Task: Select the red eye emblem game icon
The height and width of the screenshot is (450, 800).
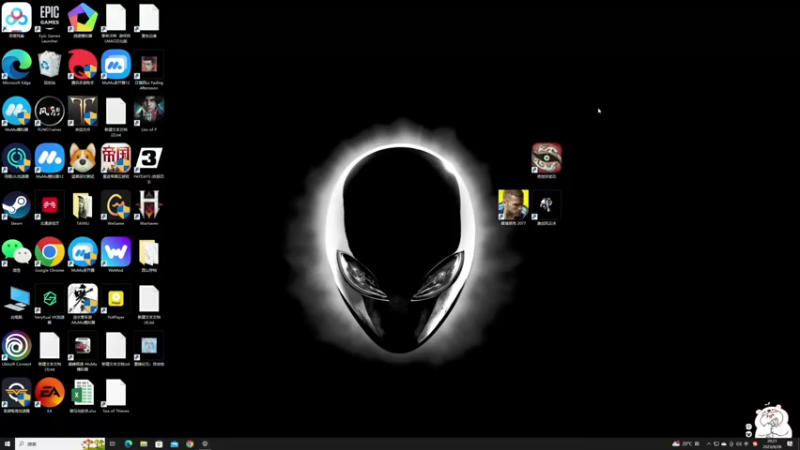Action: click(546, 161)
